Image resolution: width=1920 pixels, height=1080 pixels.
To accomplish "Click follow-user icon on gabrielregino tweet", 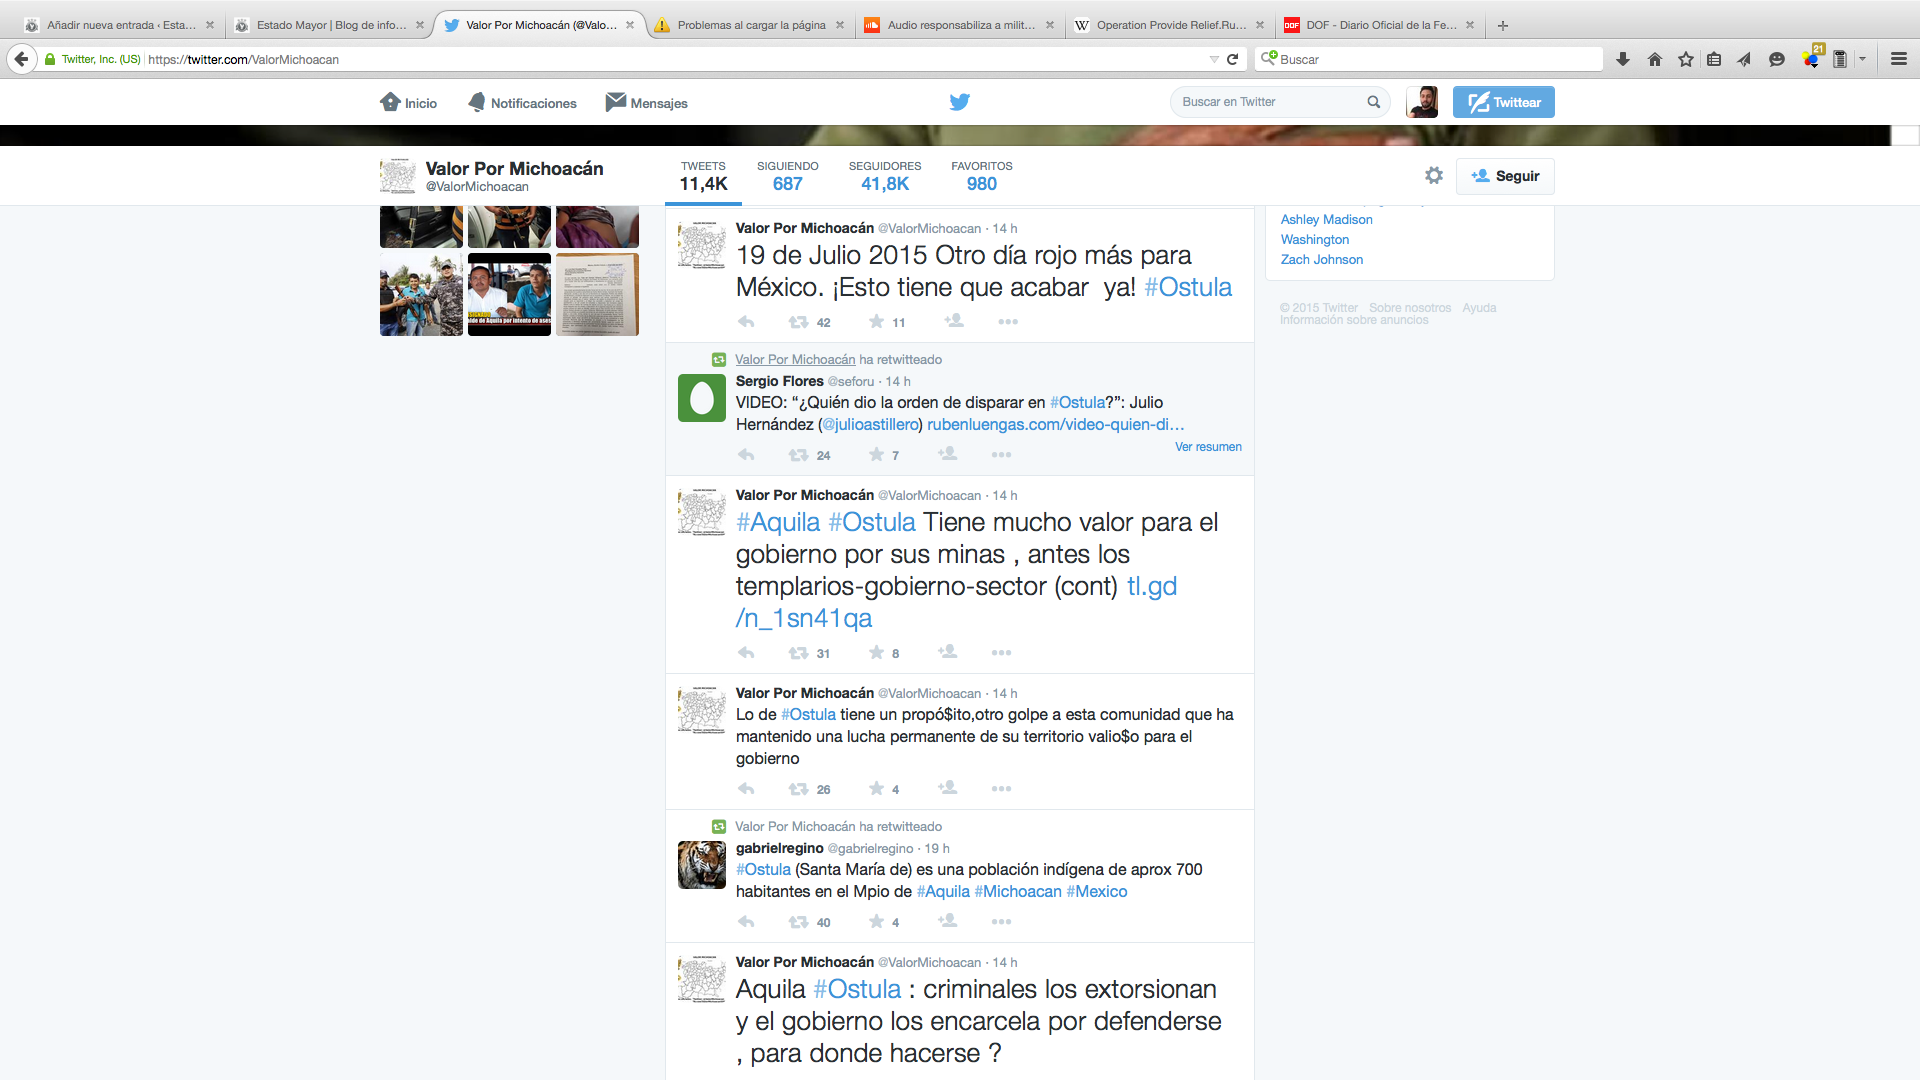I will 947,921.
